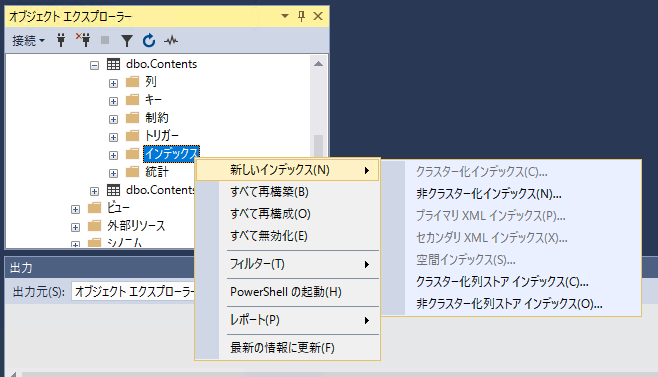Click the Refresh circular arrow icon
This screenshot has width=658, height=377.
[x=149, y=40]
